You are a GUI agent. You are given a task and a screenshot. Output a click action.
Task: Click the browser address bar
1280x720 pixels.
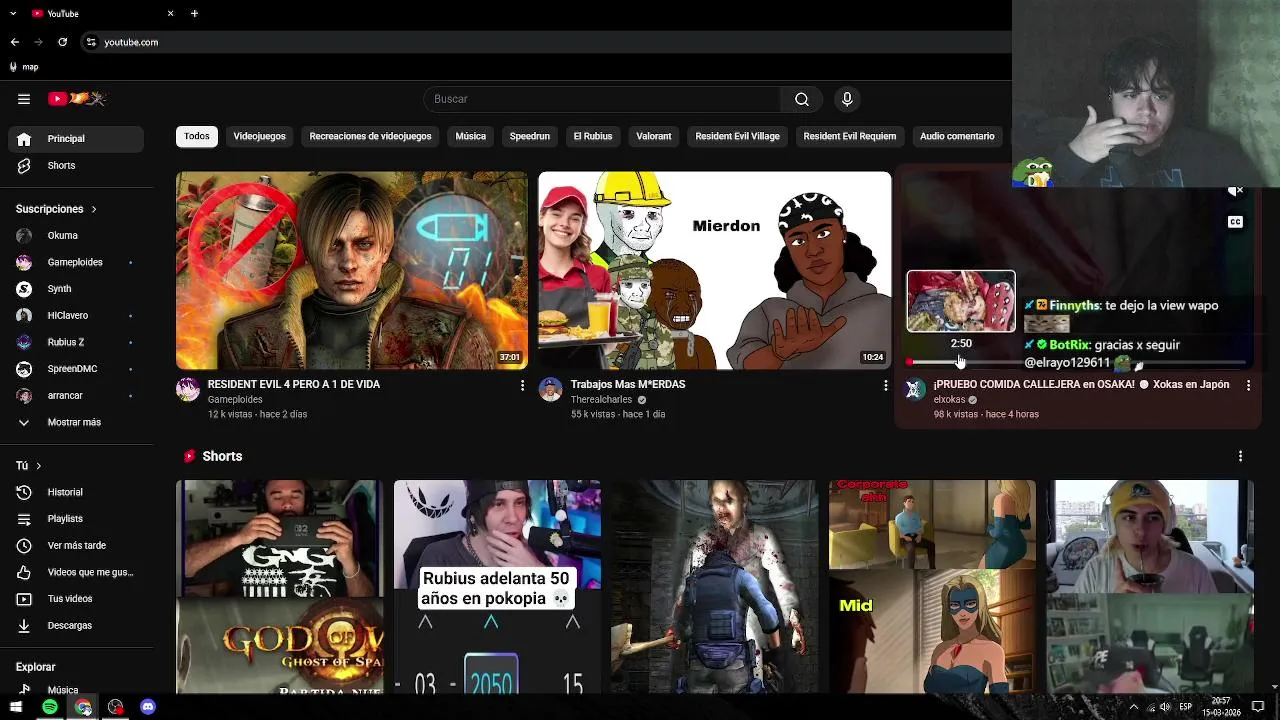tap(545, 42)
